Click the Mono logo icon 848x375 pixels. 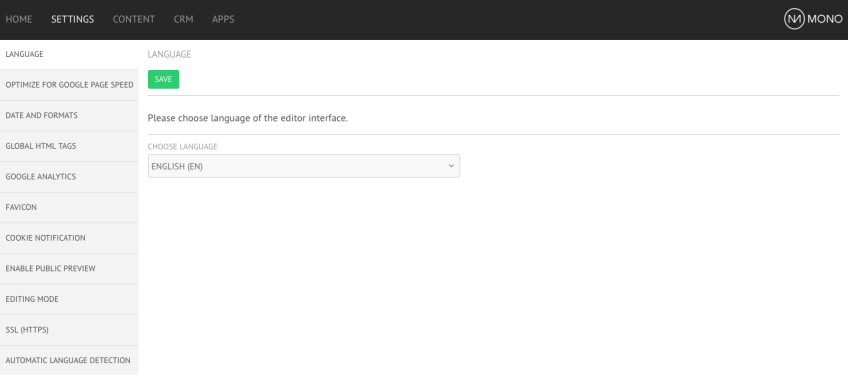794,19
